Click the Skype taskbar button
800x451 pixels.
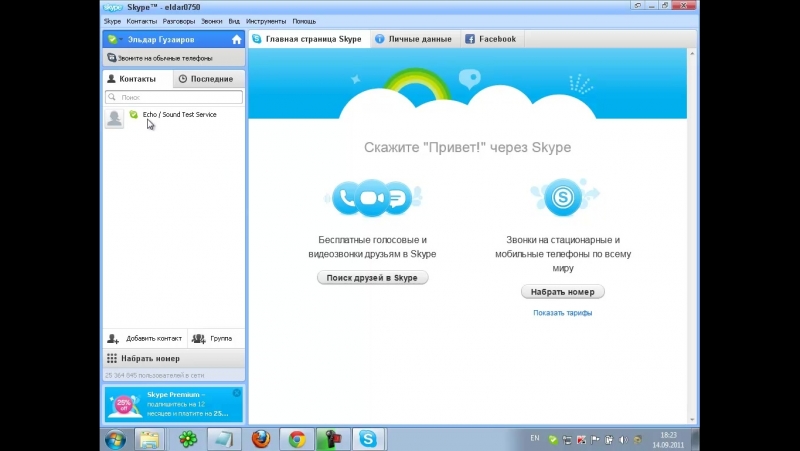pyautogui.click(x=368, y=439)
